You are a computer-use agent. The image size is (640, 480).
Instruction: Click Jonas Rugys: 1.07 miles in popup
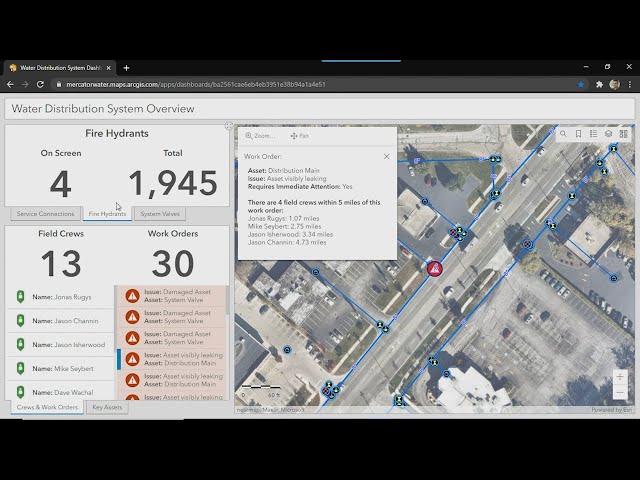pos(284,218)
